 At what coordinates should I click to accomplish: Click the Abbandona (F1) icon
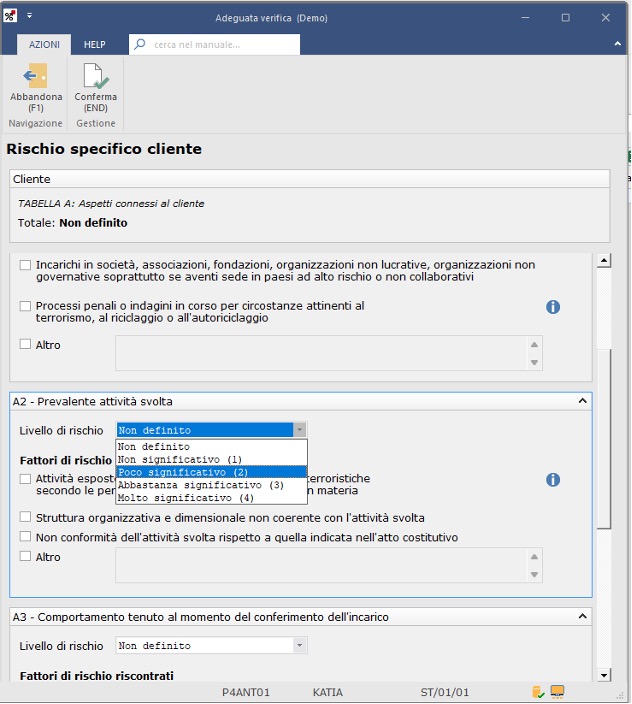pyautogui.click(x=36, y=78)
